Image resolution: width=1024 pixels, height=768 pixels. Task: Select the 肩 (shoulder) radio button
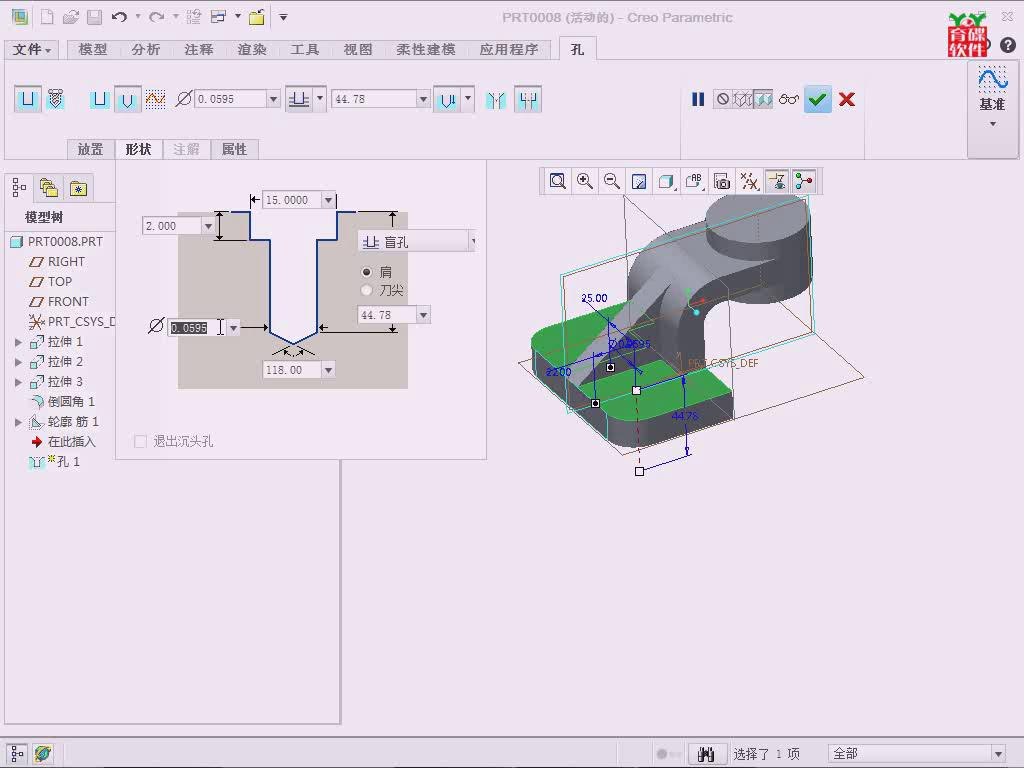367,272
